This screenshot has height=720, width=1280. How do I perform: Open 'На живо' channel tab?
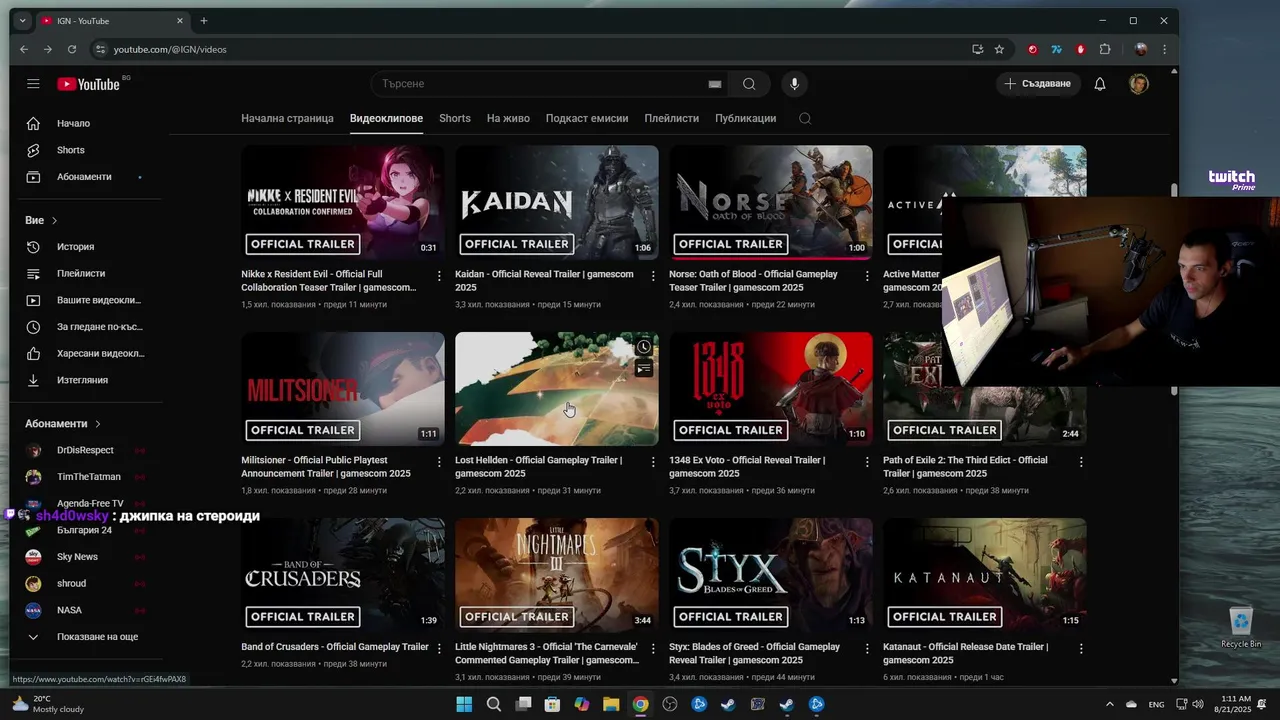[508, 118]
